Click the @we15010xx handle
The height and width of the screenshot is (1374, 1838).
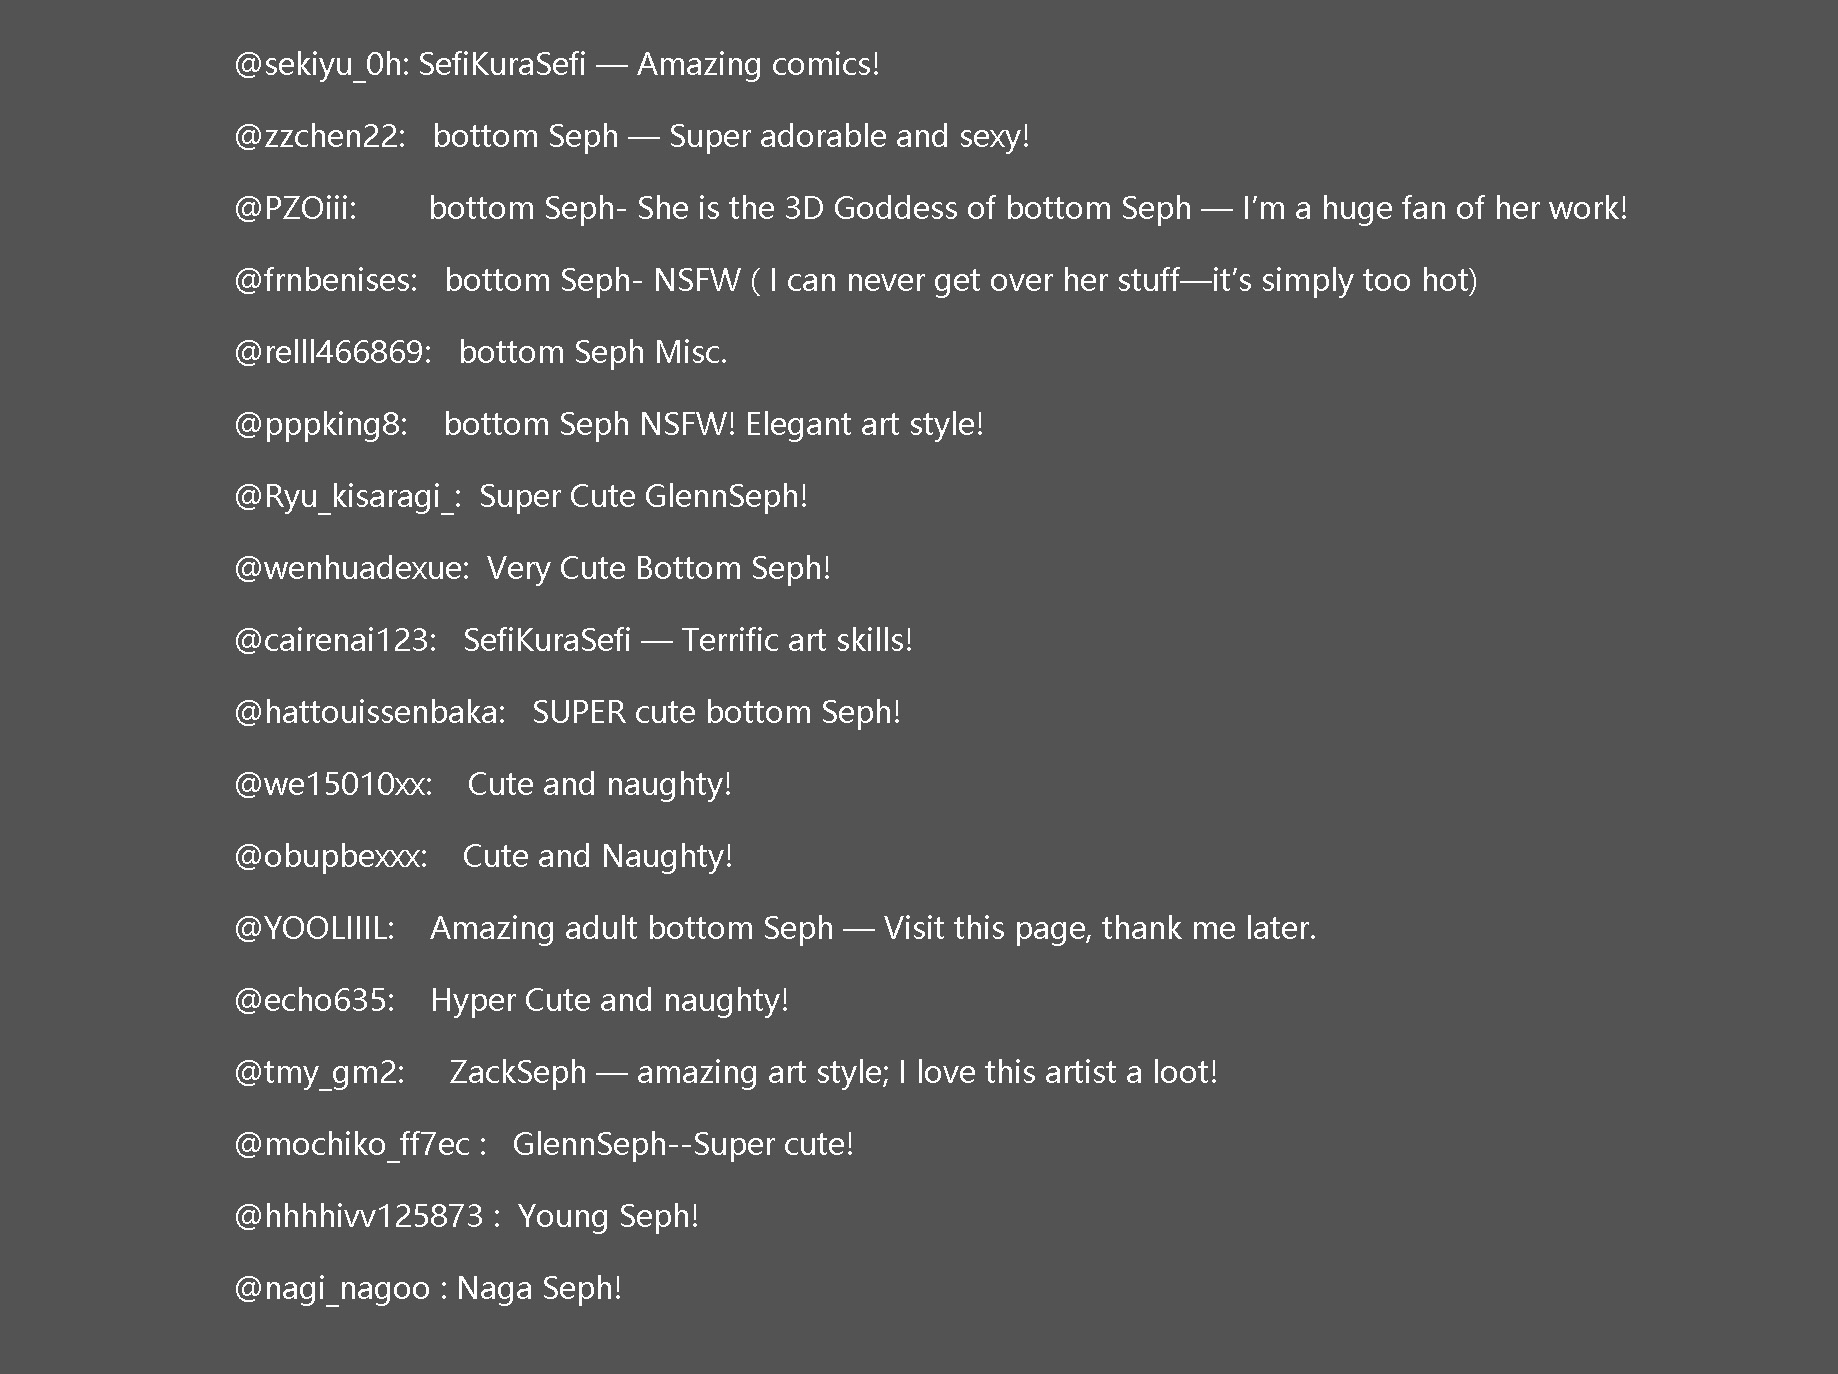(331, 785)
